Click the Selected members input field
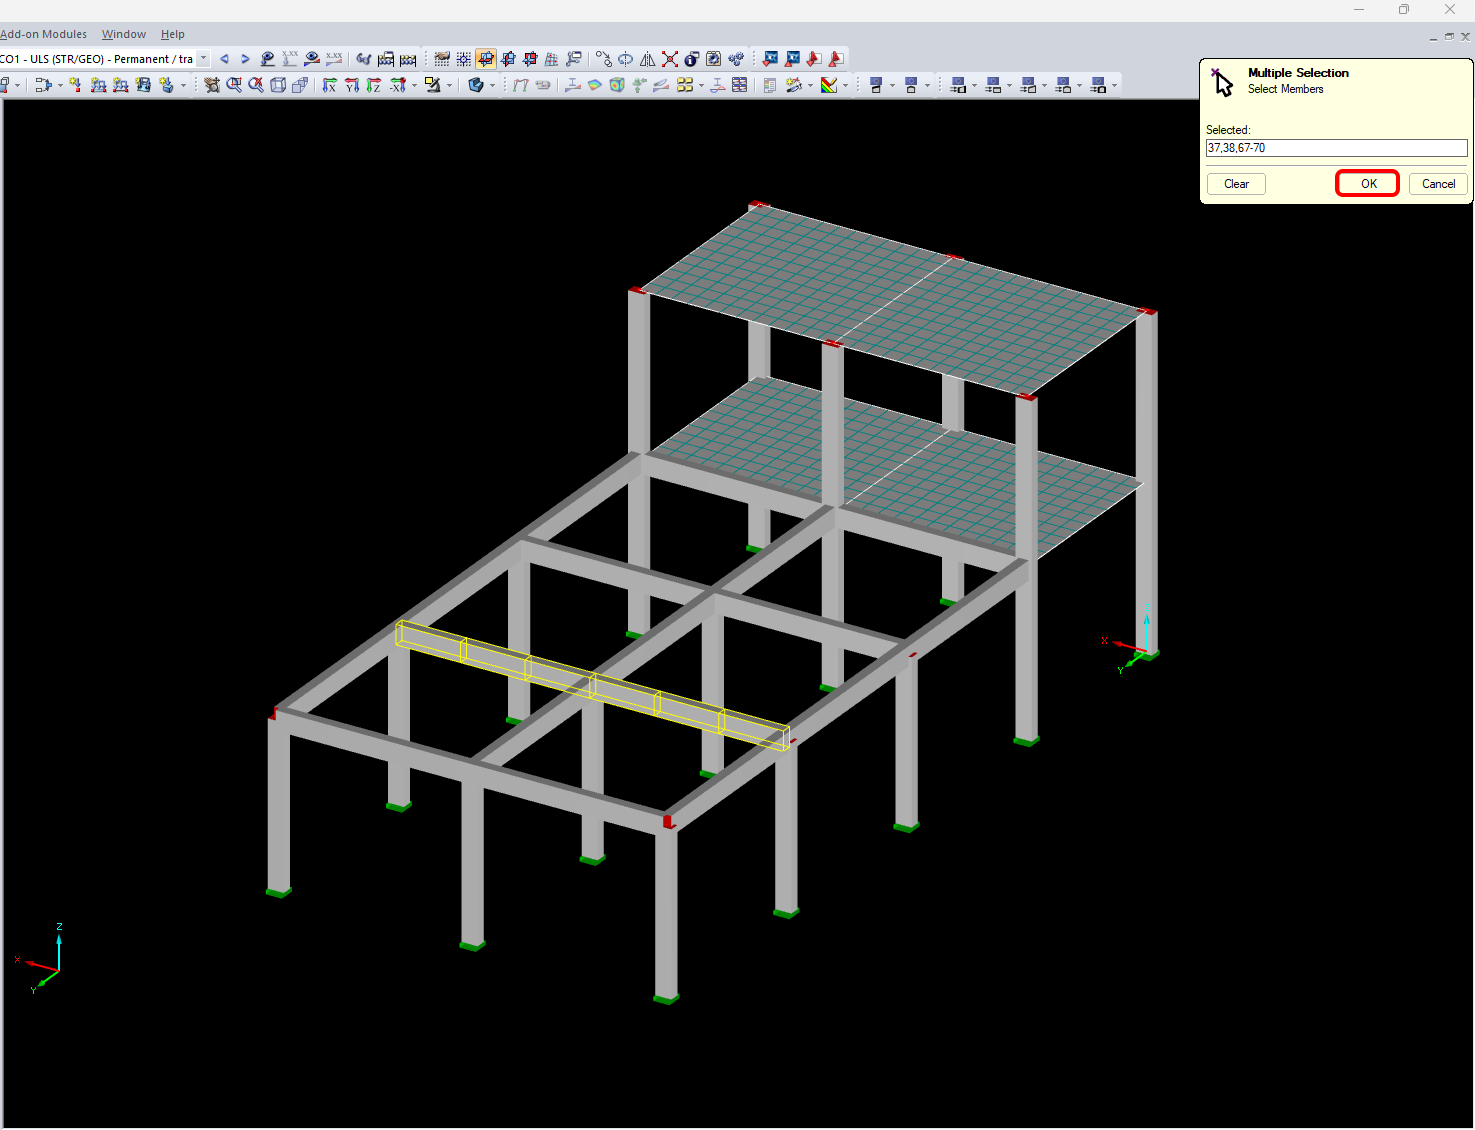Viewport: 1475px width, 1130px height. coord(1337,148)
